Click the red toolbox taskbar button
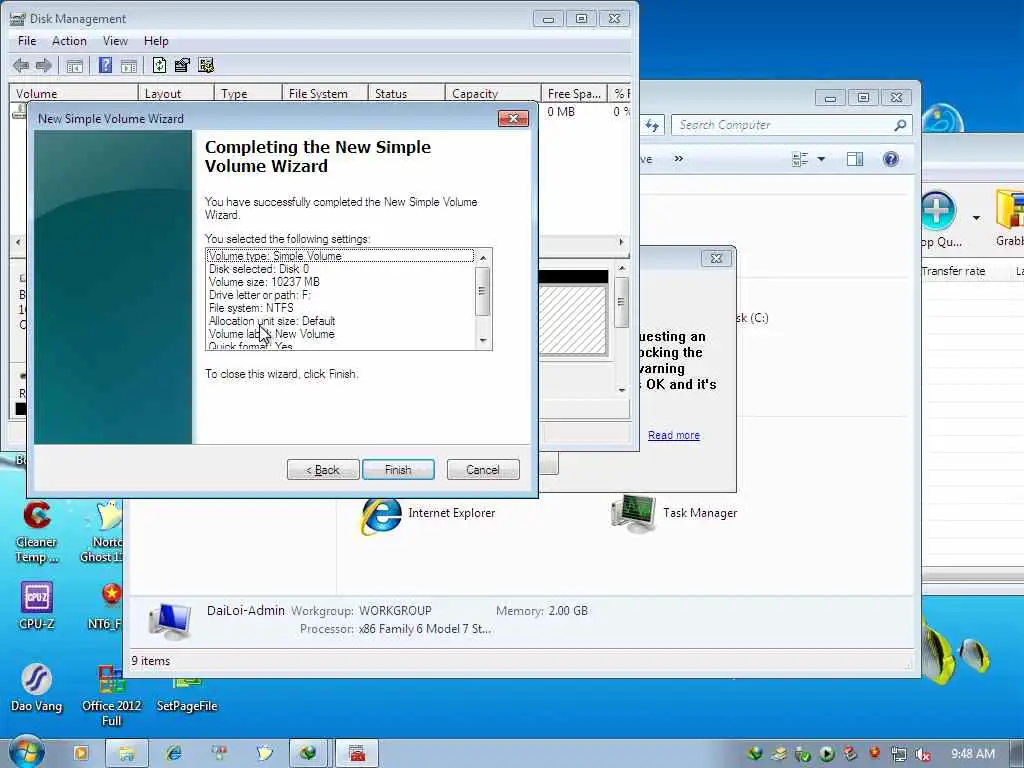The width and height of the screenshot is (1024, 768). tap(357, 754)
